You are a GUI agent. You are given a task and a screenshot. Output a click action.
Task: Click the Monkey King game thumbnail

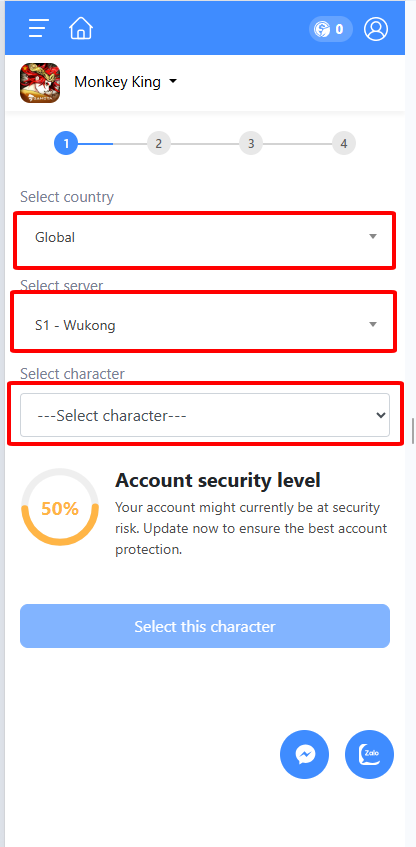(x=40, y=83)
